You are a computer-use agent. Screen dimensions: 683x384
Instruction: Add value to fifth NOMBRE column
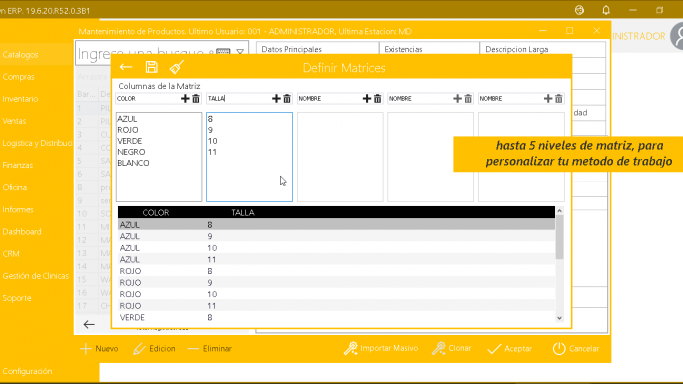click(548, 99)
